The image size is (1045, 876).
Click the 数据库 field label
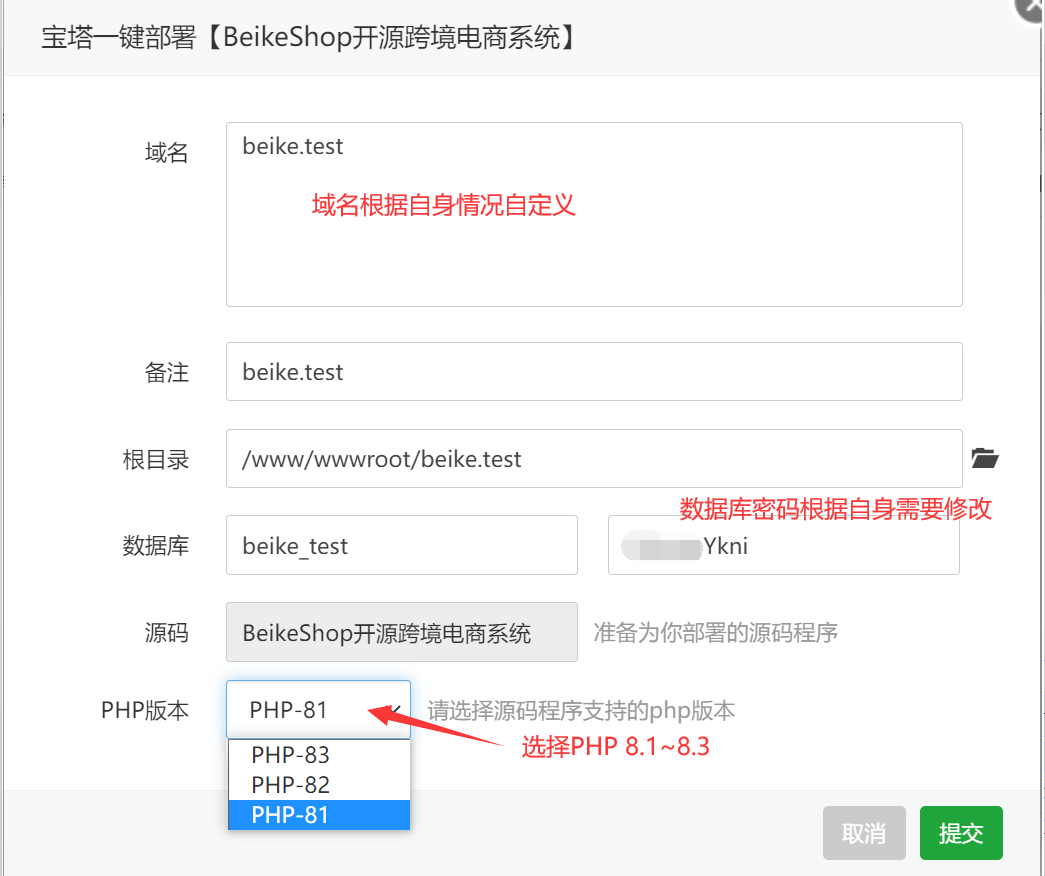(156, 546)
